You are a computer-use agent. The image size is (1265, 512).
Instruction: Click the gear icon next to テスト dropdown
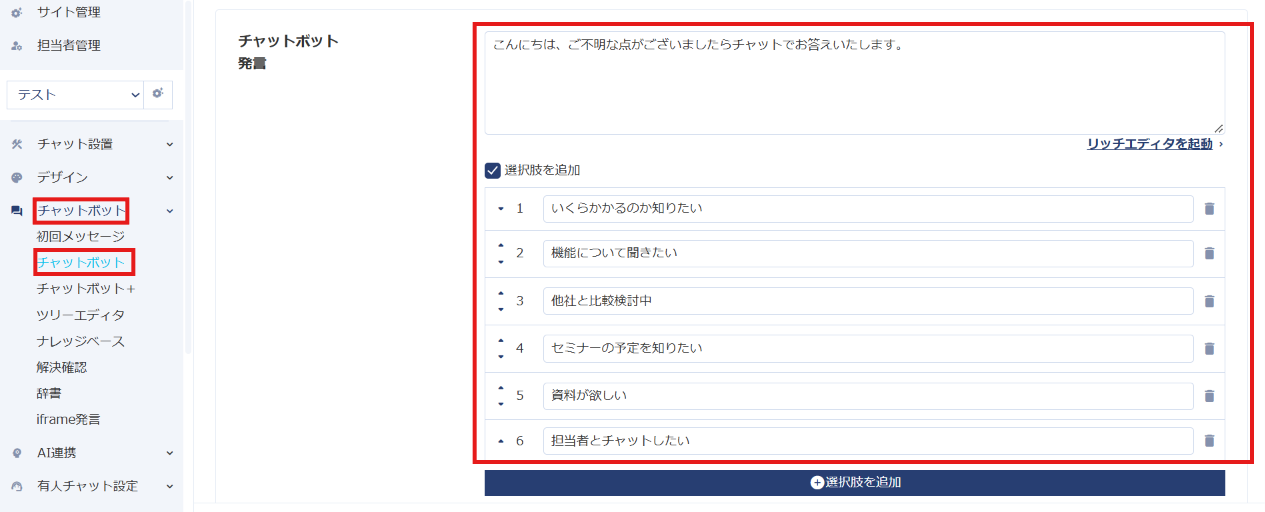[x=158, y=94]
